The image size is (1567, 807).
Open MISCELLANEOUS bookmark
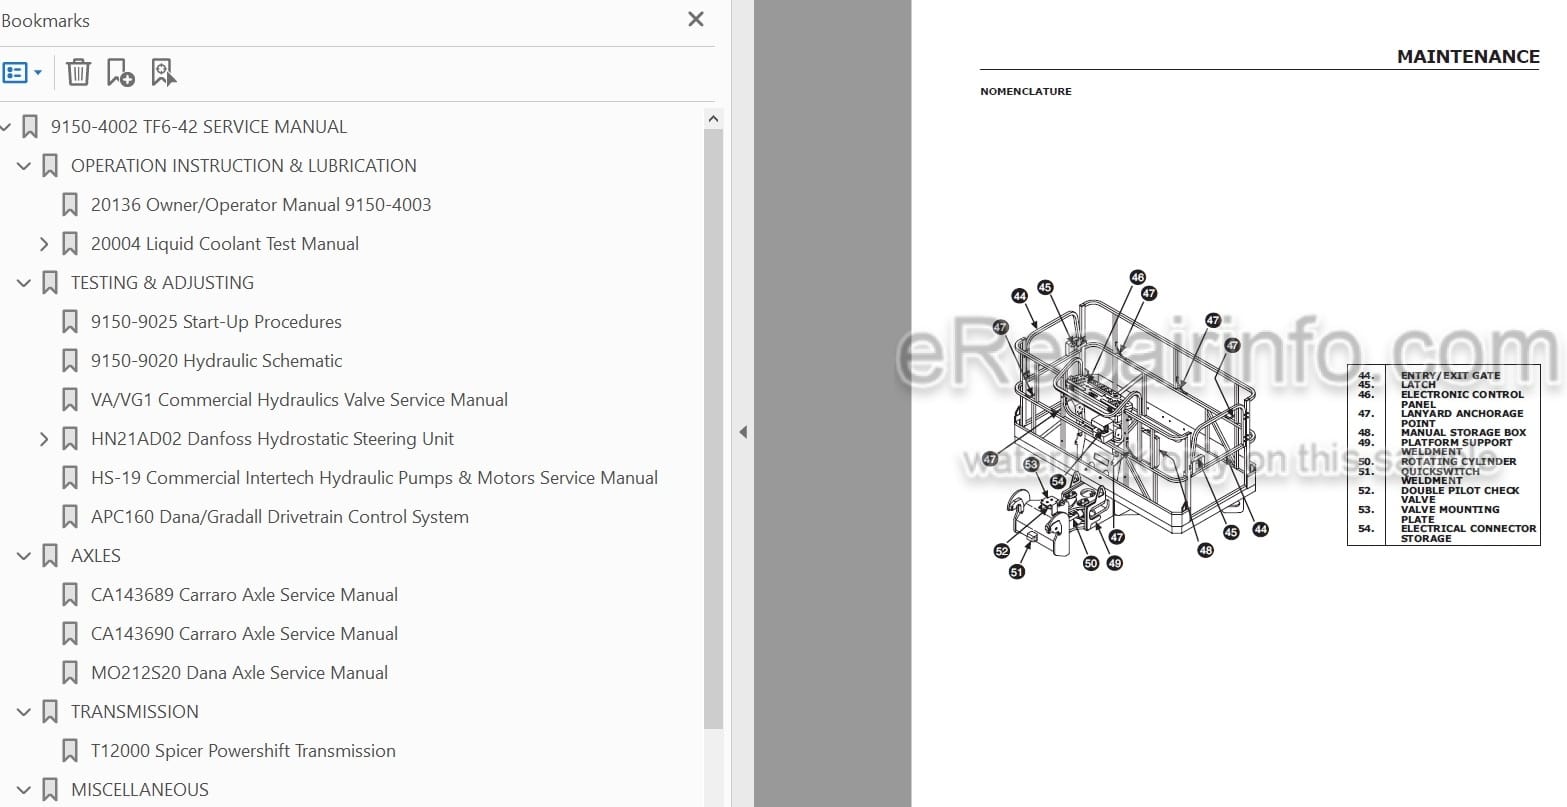140,790
